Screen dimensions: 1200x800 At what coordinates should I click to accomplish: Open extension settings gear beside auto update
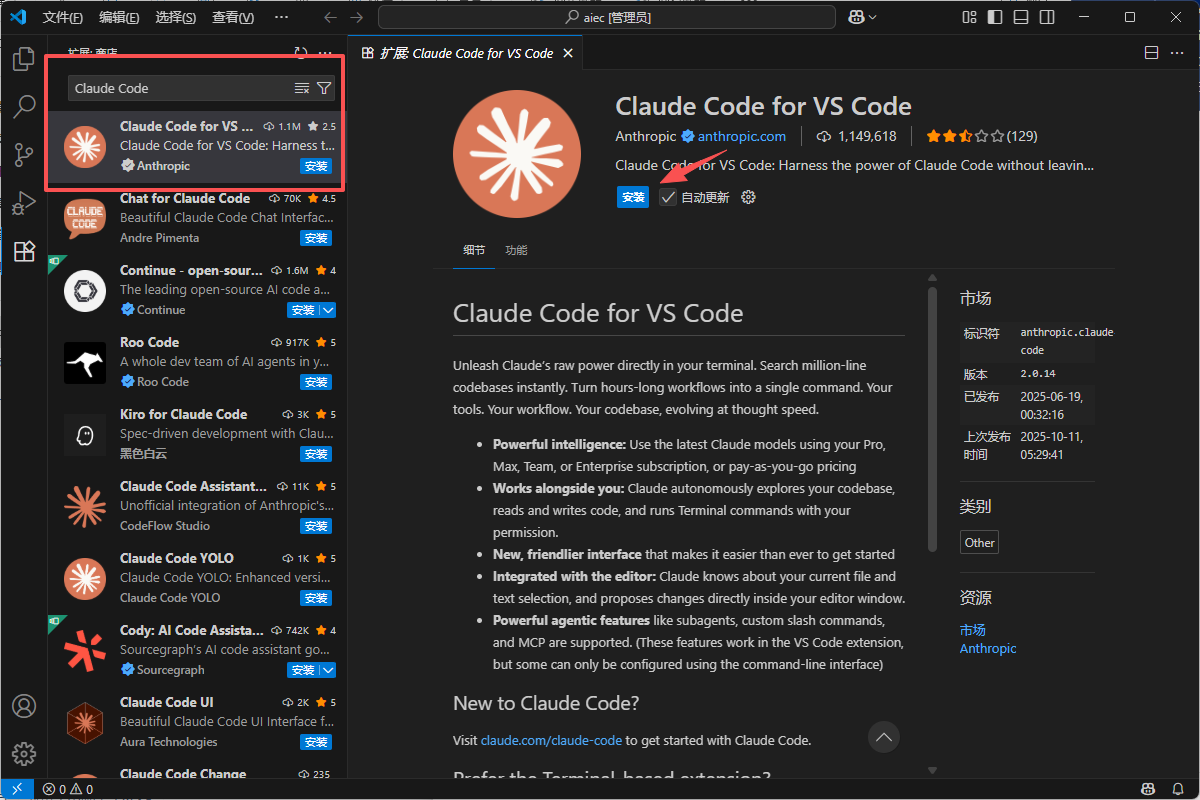[x=748, y=197]
